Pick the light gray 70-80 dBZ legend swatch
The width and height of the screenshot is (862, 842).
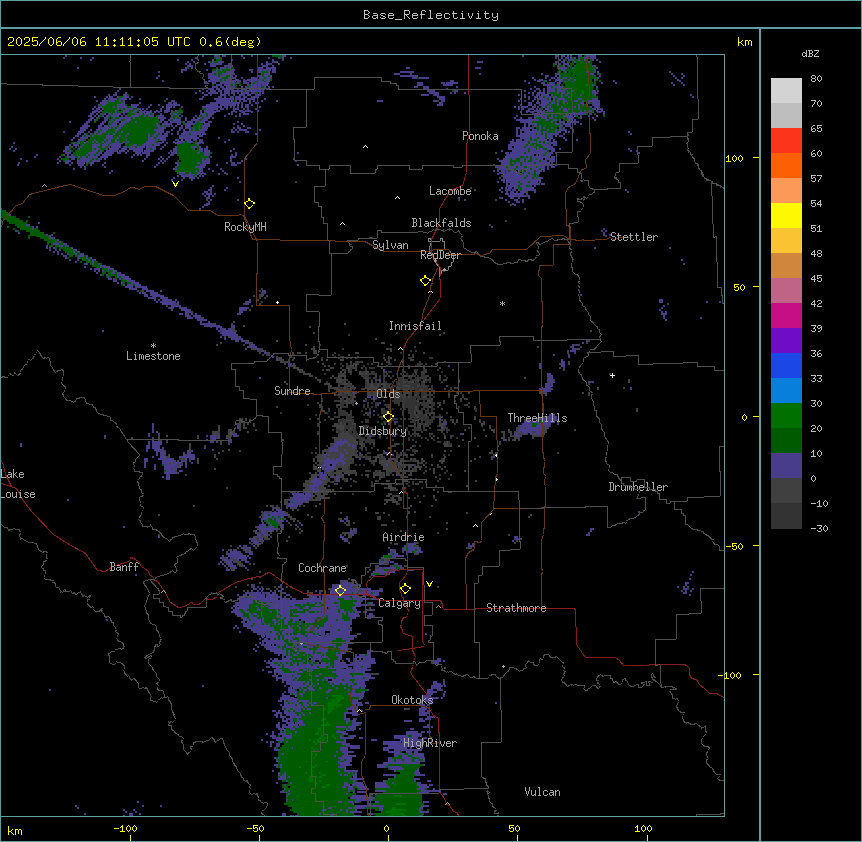tap(786, 91)
